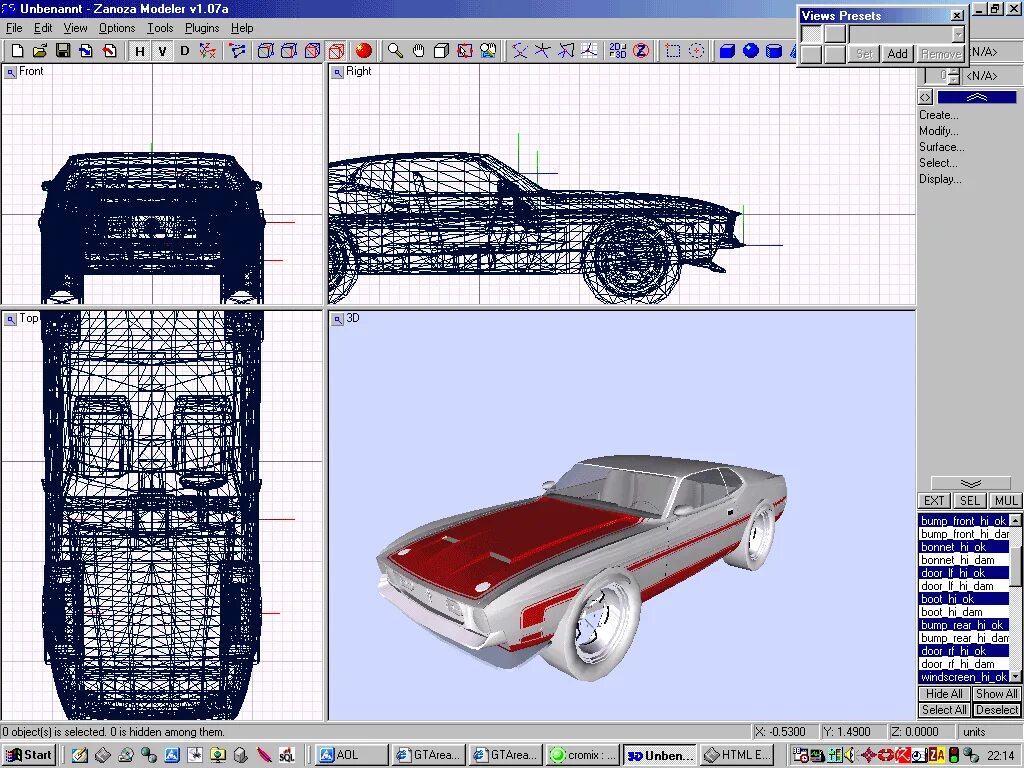Screen dimensions: 1024x768
Task: Create a new file with the New icon
Action: coord(18,51)
